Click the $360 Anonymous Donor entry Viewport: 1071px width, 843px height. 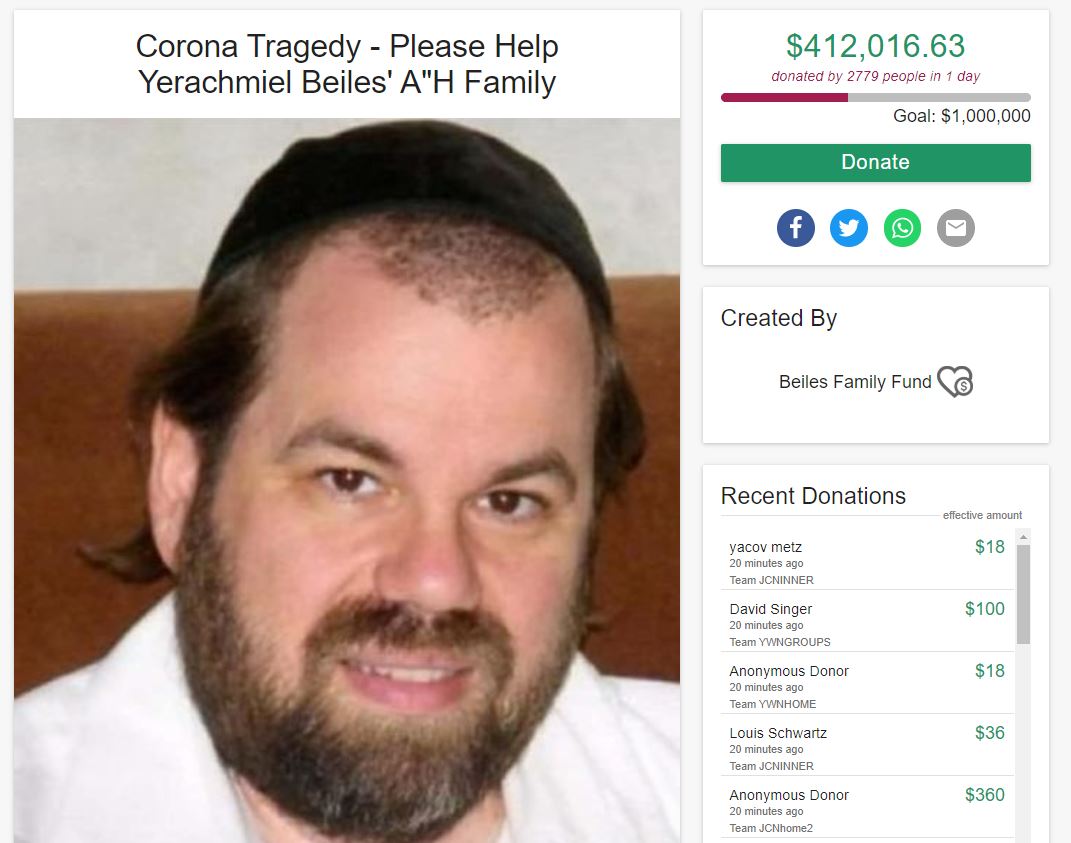coord(867,810)
